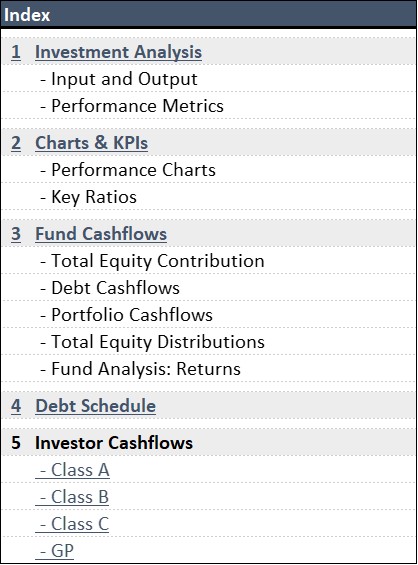This screenshot has height=565, width=418.
Task: Open the Investment Analysis link
Action: coord(118,52)
